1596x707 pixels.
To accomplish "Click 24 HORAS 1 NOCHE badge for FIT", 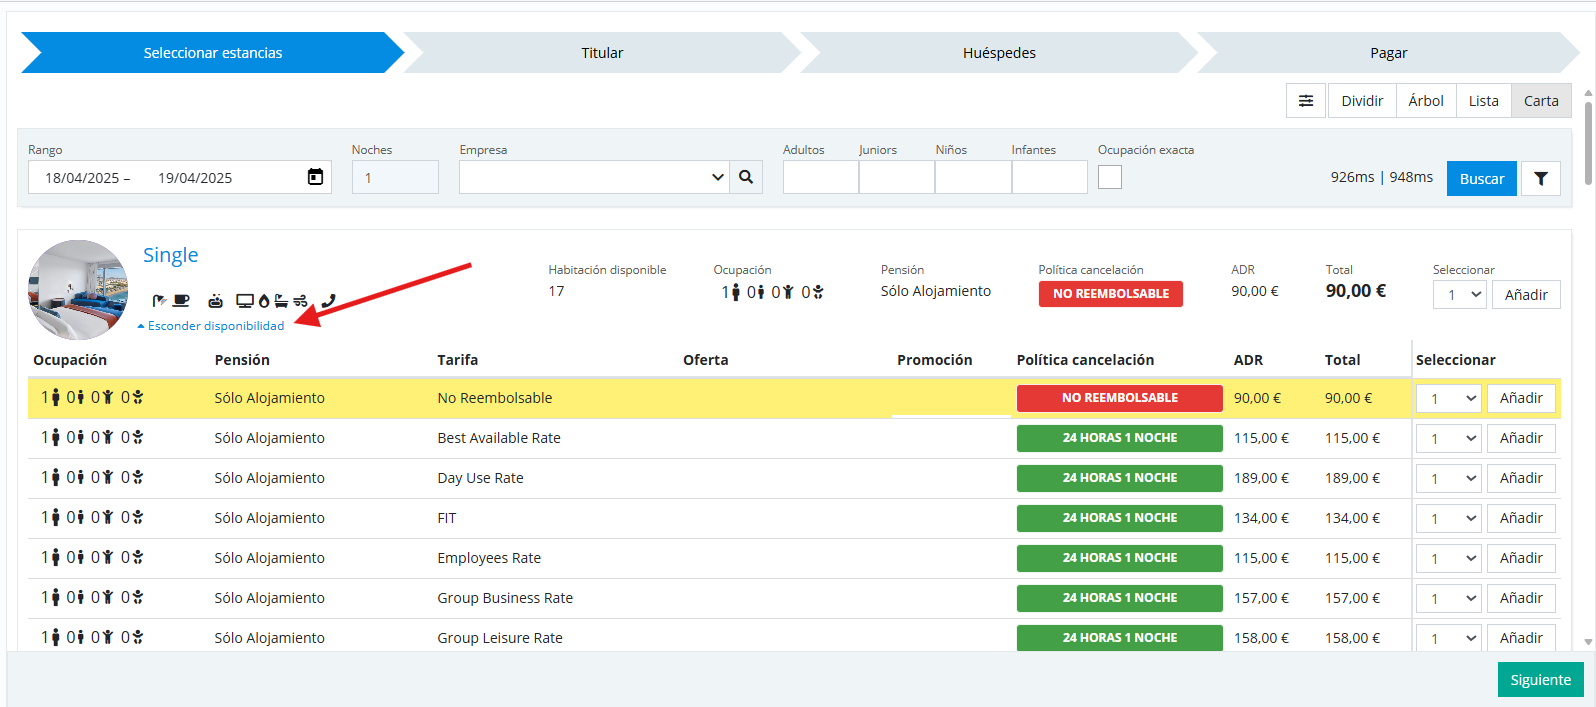I will click(x=1120, y=518).
